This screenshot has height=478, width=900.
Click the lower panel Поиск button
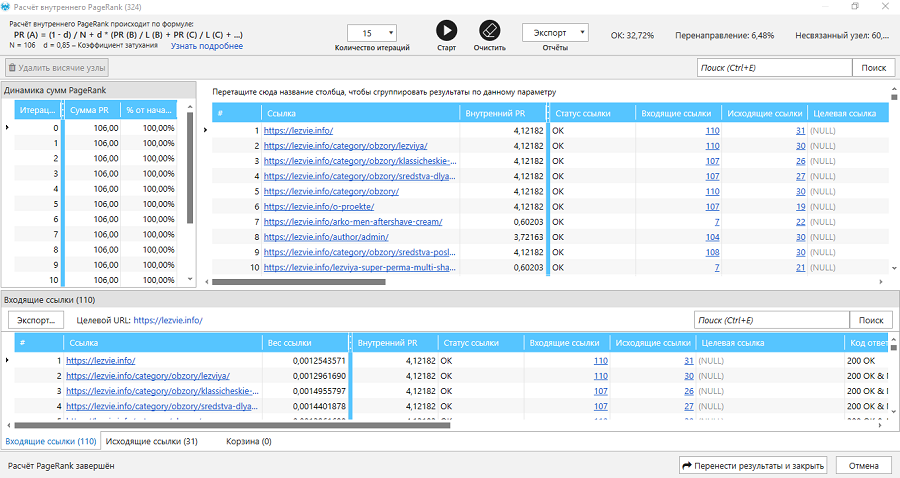(871, 320)
